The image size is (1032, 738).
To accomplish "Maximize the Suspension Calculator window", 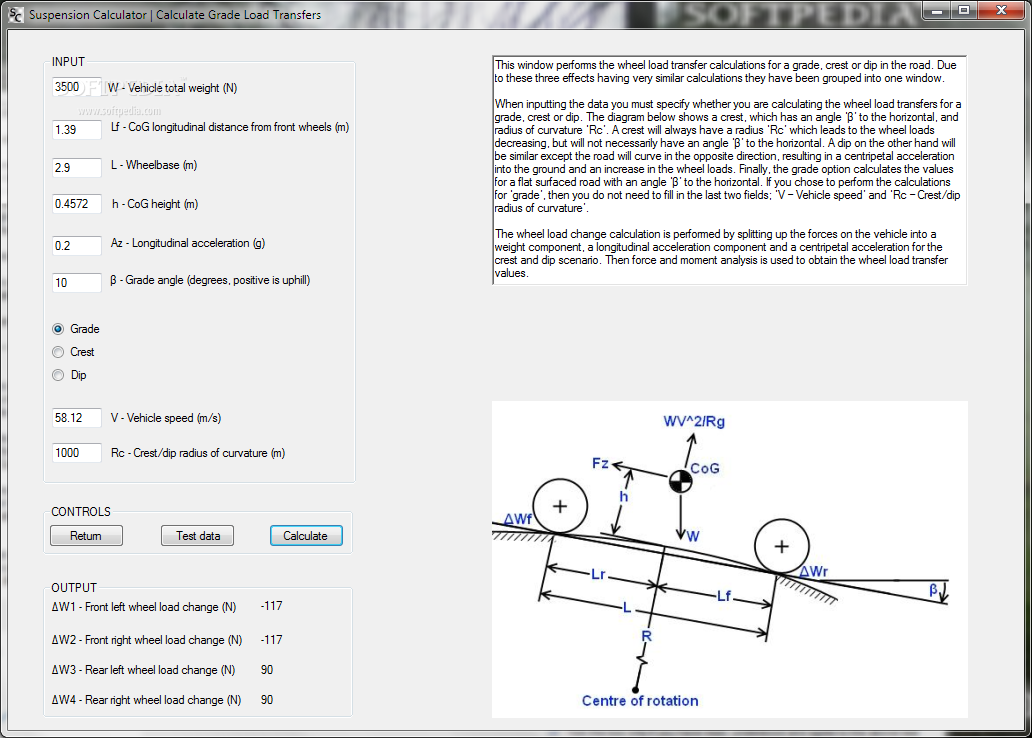I will click(x=964, y=11).
